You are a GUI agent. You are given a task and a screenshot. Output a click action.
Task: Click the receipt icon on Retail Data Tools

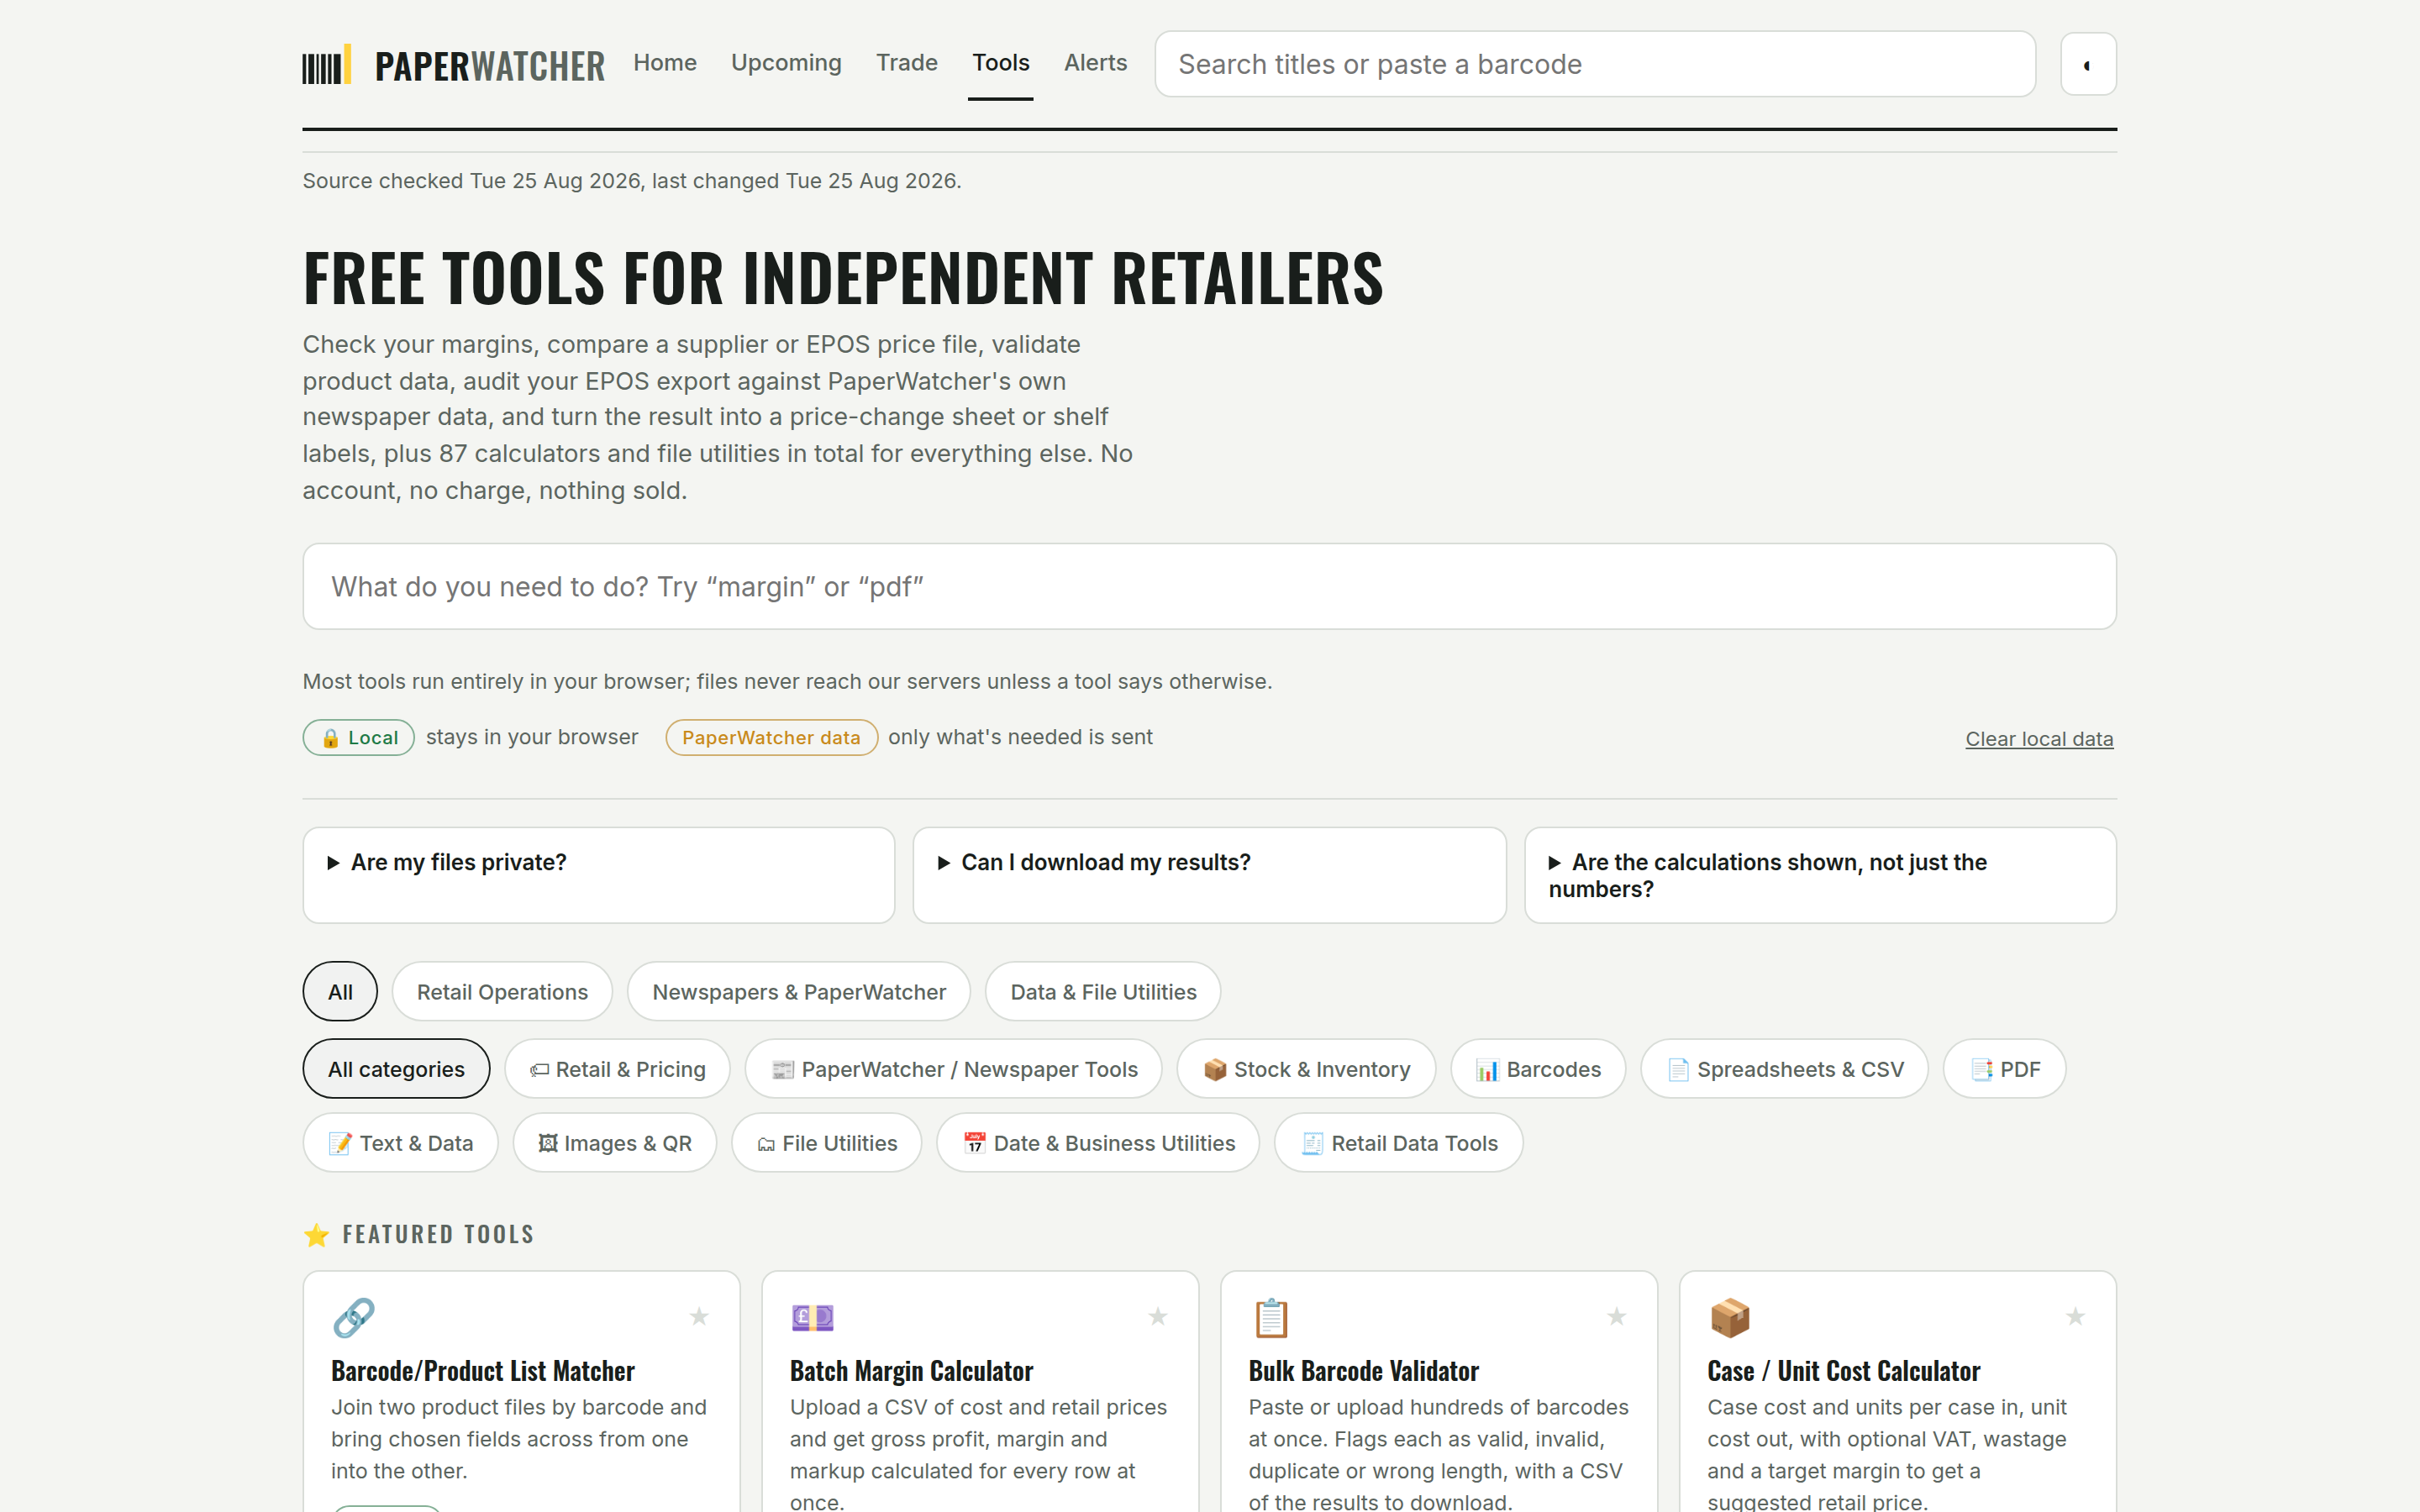coord(1312,1144)
